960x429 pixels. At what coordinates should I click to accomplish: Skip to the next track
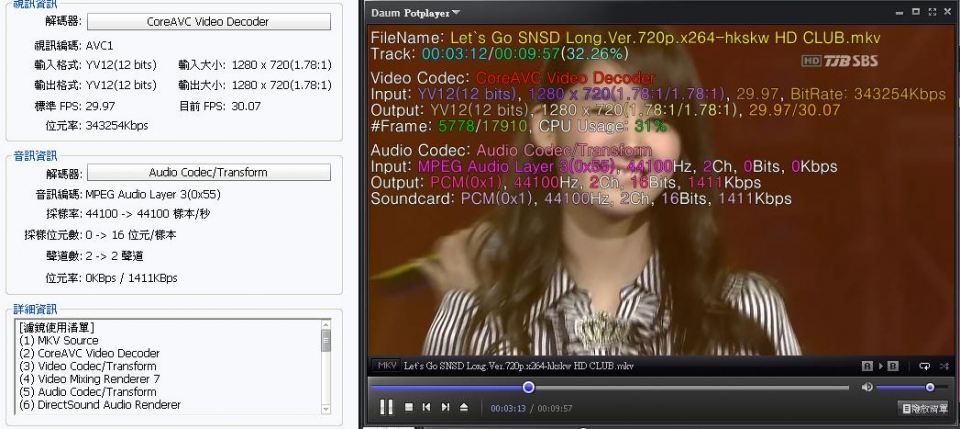[x=446, y=407]
